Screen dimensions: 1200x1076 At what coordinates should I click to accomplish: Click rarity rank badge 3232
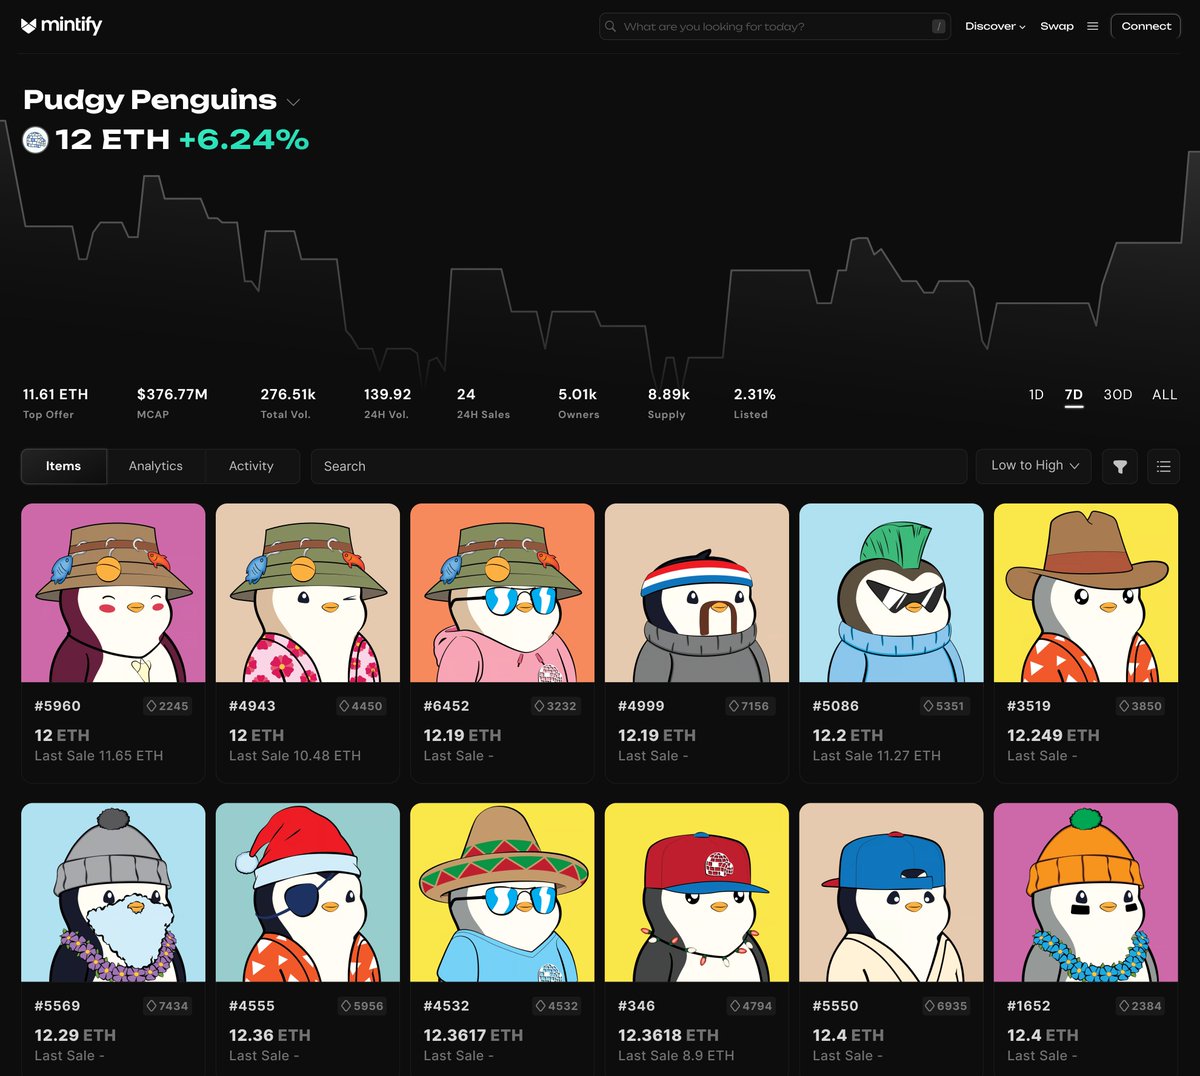point(555,706)
